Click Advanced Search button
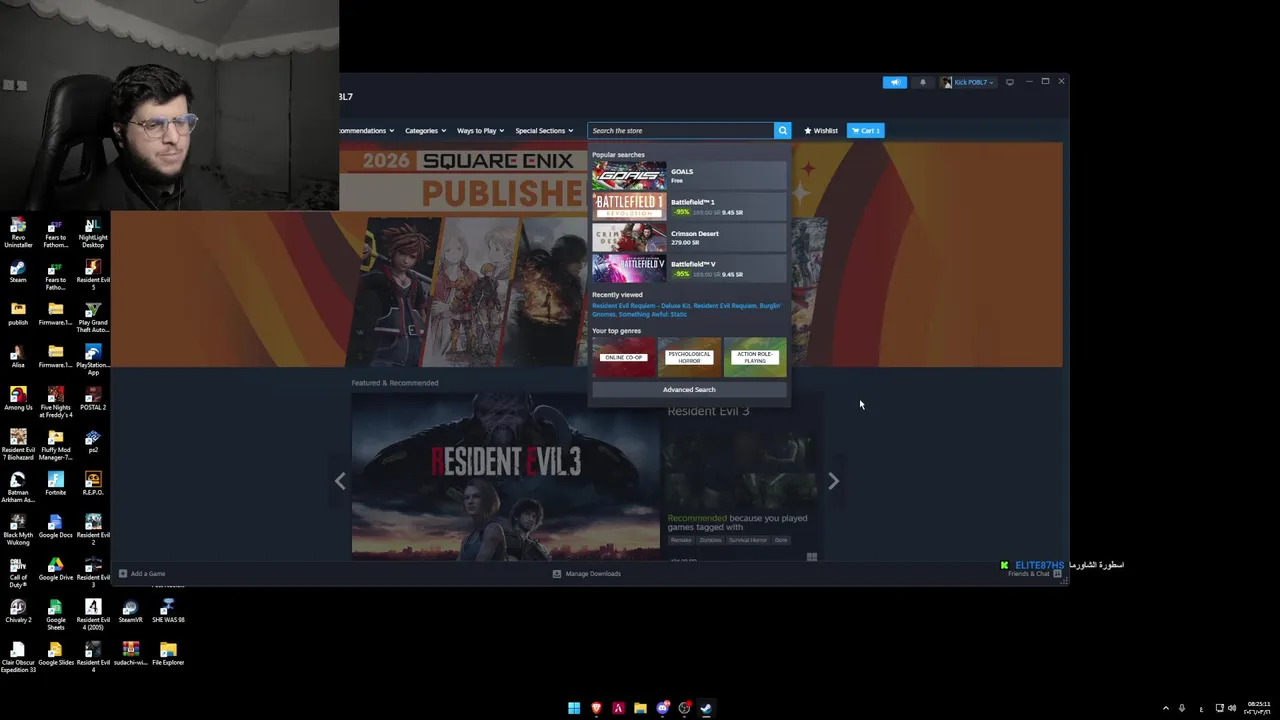The height and width of the screenshot is (720, 1280). (689, 390)
